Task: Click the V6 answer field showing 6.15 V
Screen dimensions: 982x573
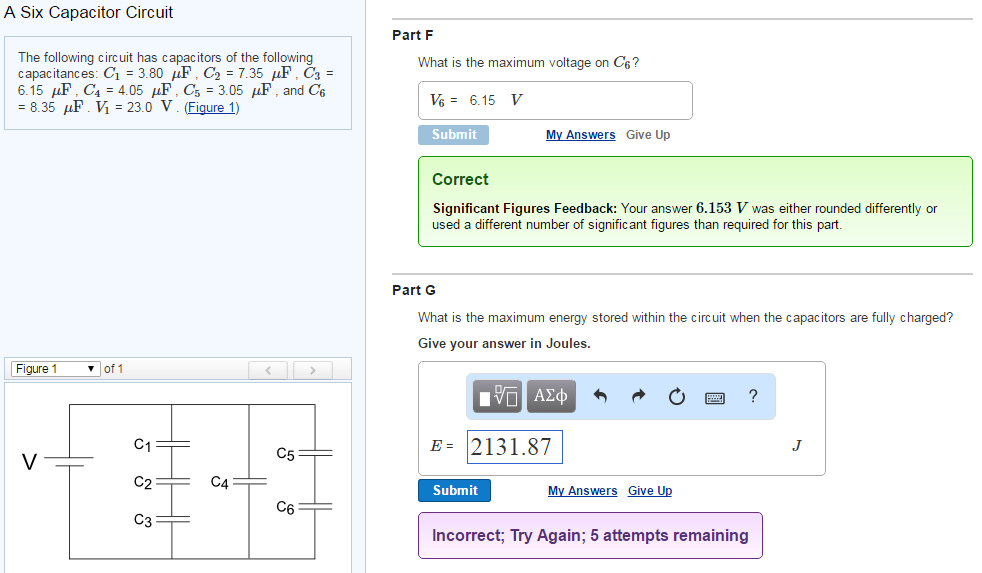Action: click(x=555, y=100)
